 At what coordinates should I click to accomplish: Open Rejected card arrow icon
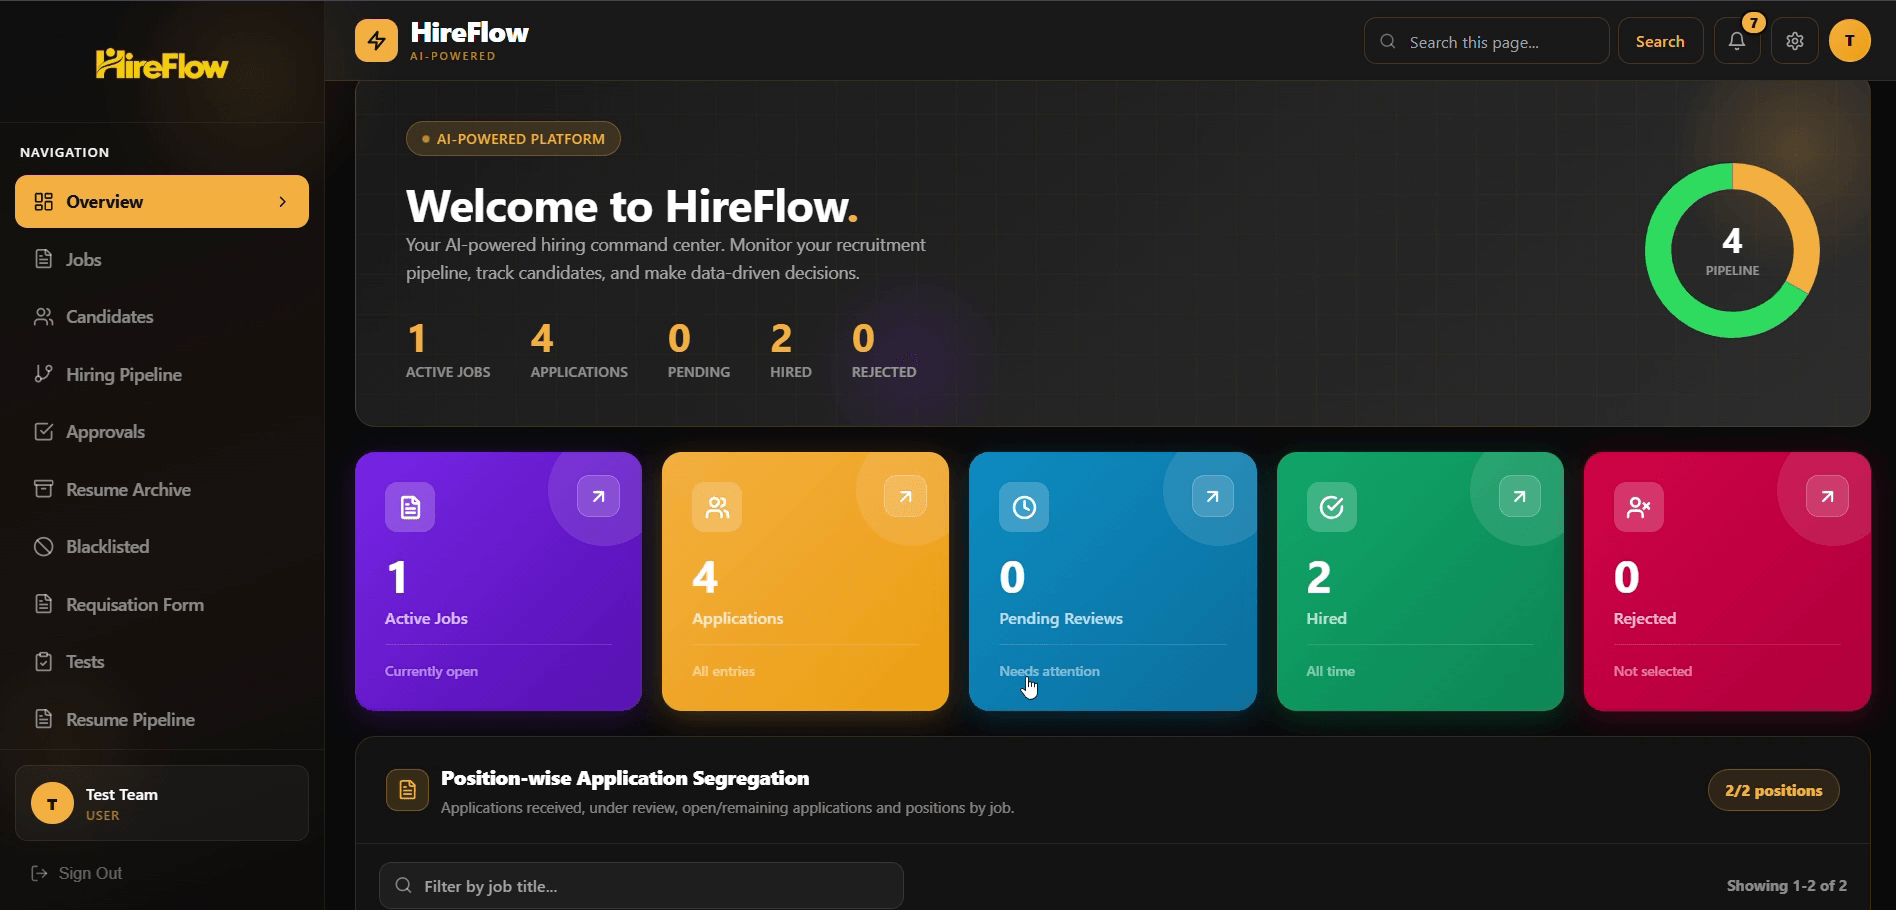1827,496
